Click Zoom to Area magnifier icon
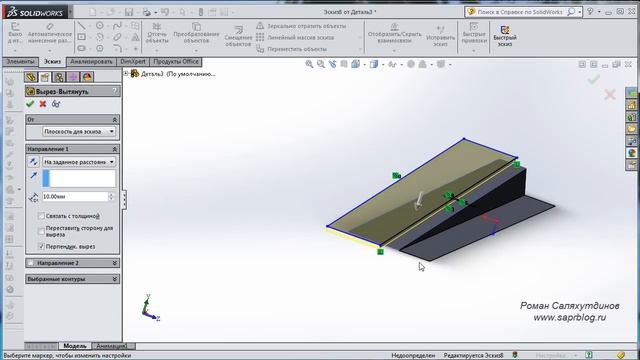Viewport: 640px width, 360px height. tap(321, 64)
